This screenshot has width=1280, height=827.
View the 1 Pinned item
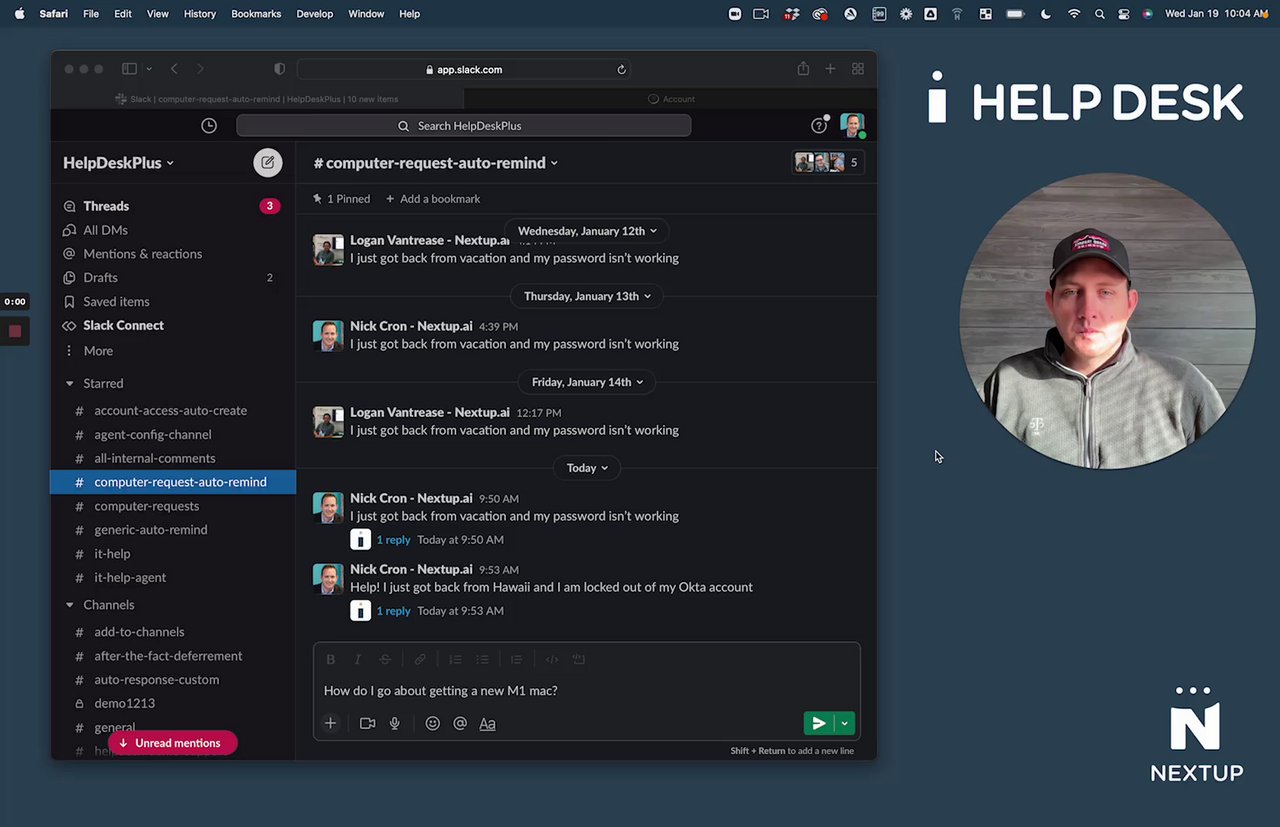tap(341, 199)
